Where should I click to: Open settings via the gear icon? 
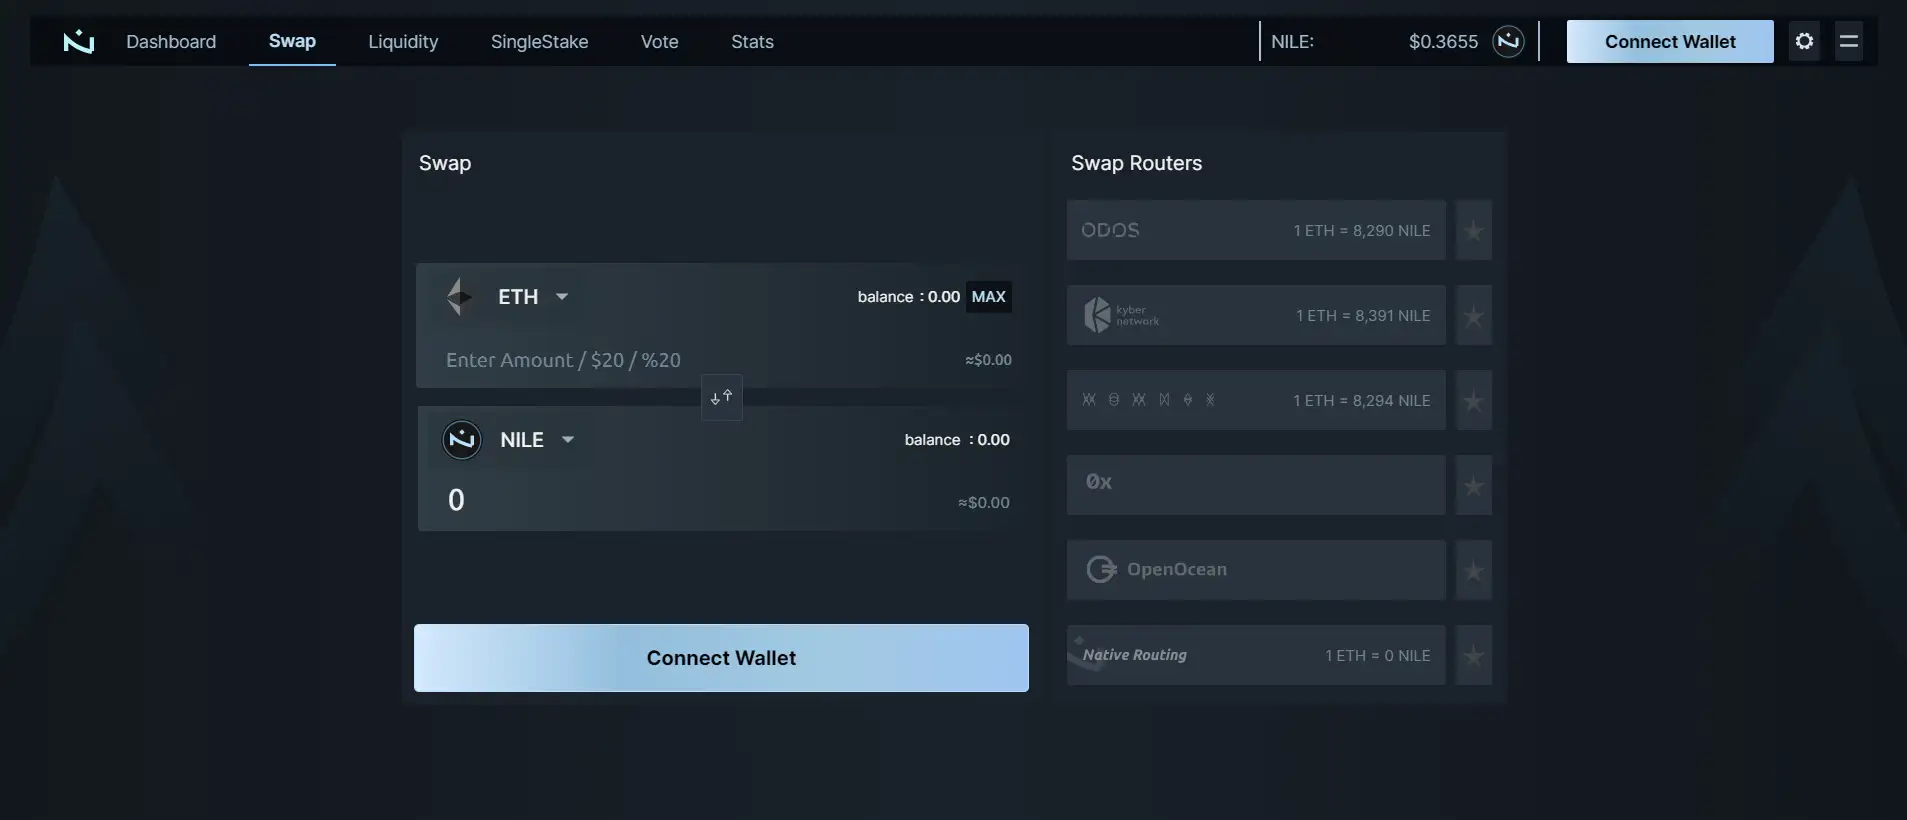[1804, 42]
